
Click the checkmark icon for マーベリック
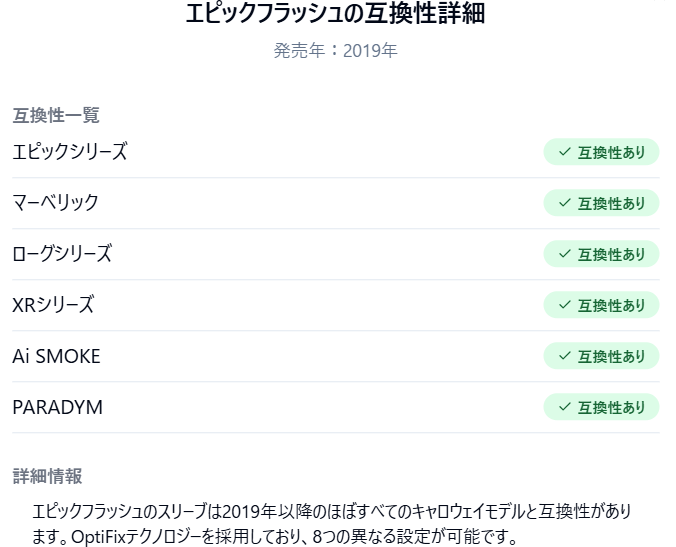(x=565, y=203)
